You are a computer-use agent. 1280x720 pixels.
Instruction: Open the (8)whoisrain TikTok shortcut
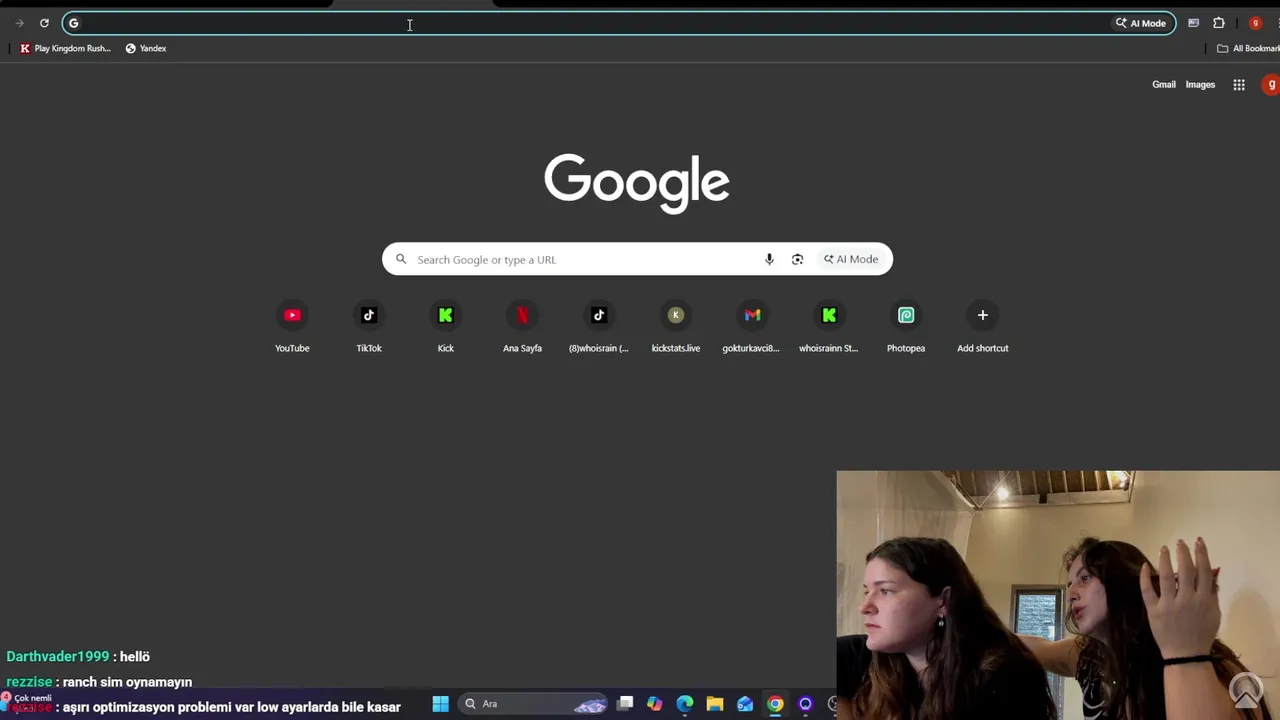tap(599, 328)
